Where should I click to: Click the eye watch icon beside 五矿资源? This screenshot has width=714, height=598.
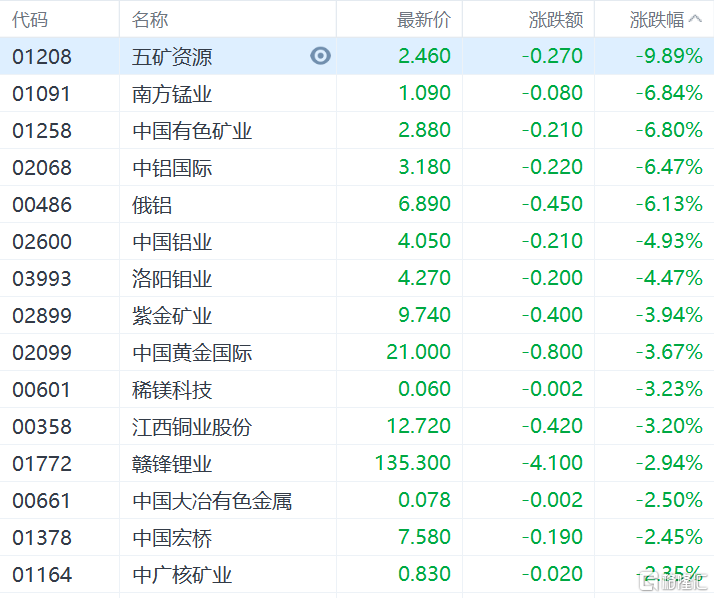(320, 56)
